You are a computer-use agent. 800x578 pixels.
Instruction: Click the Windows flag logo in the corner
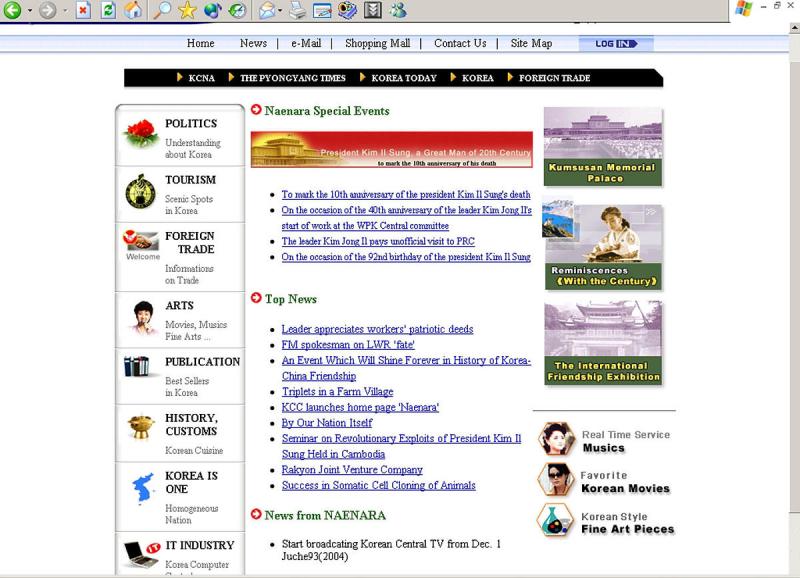[744, 8]
